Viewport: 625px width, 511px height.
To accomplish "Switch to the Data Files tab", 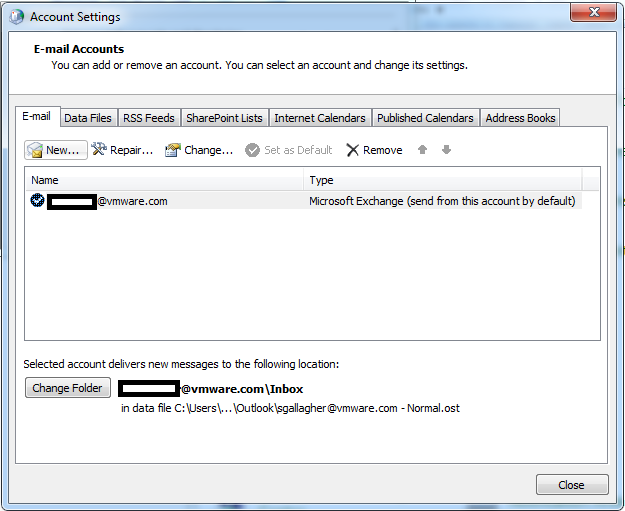I will point(88,118).
